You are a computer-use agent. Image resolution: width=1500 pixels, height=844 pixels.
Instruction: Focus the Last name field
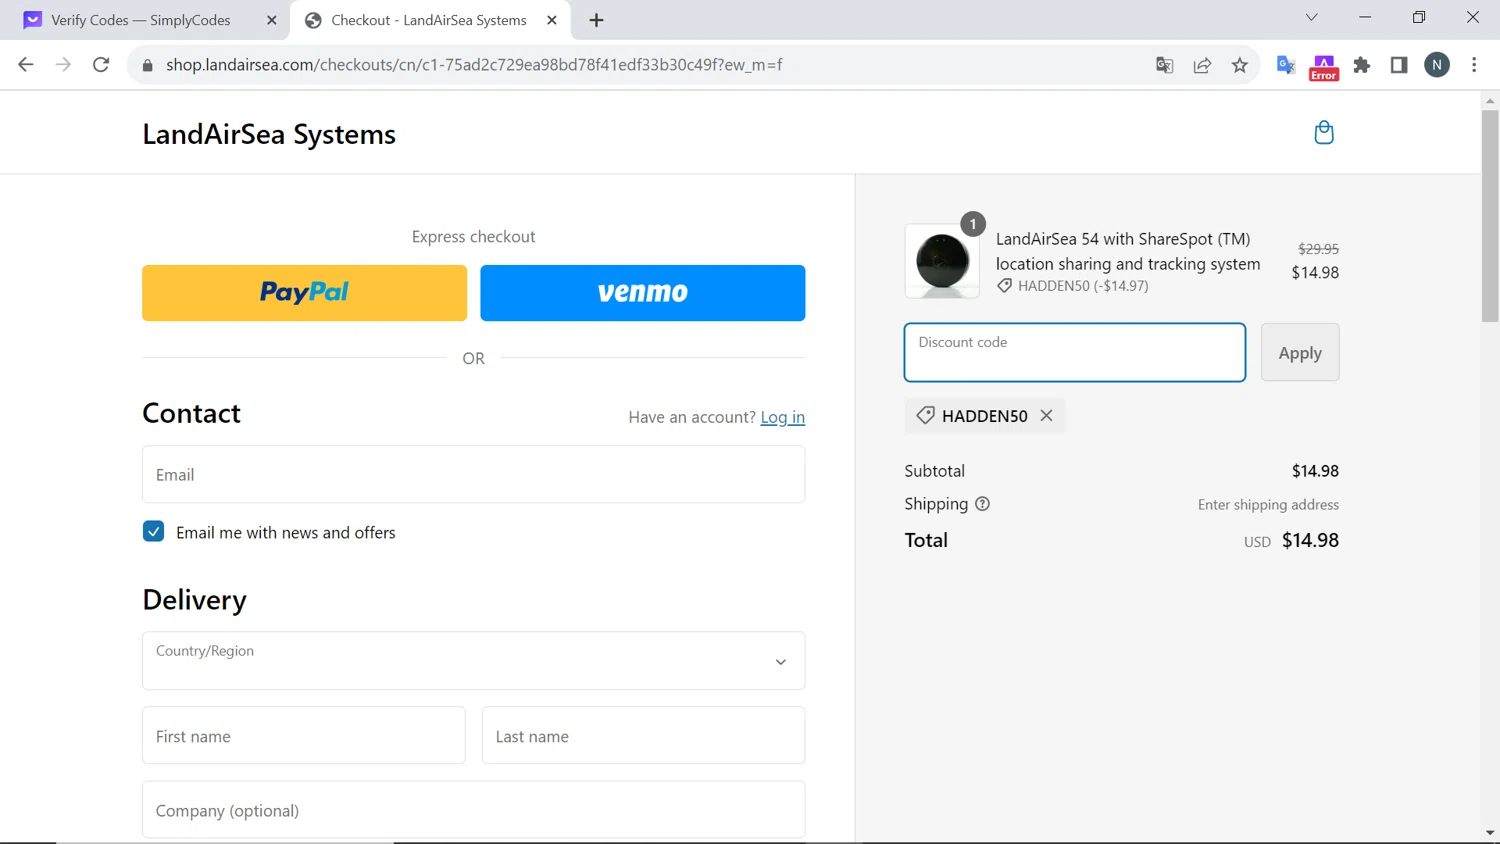[643, 736]
